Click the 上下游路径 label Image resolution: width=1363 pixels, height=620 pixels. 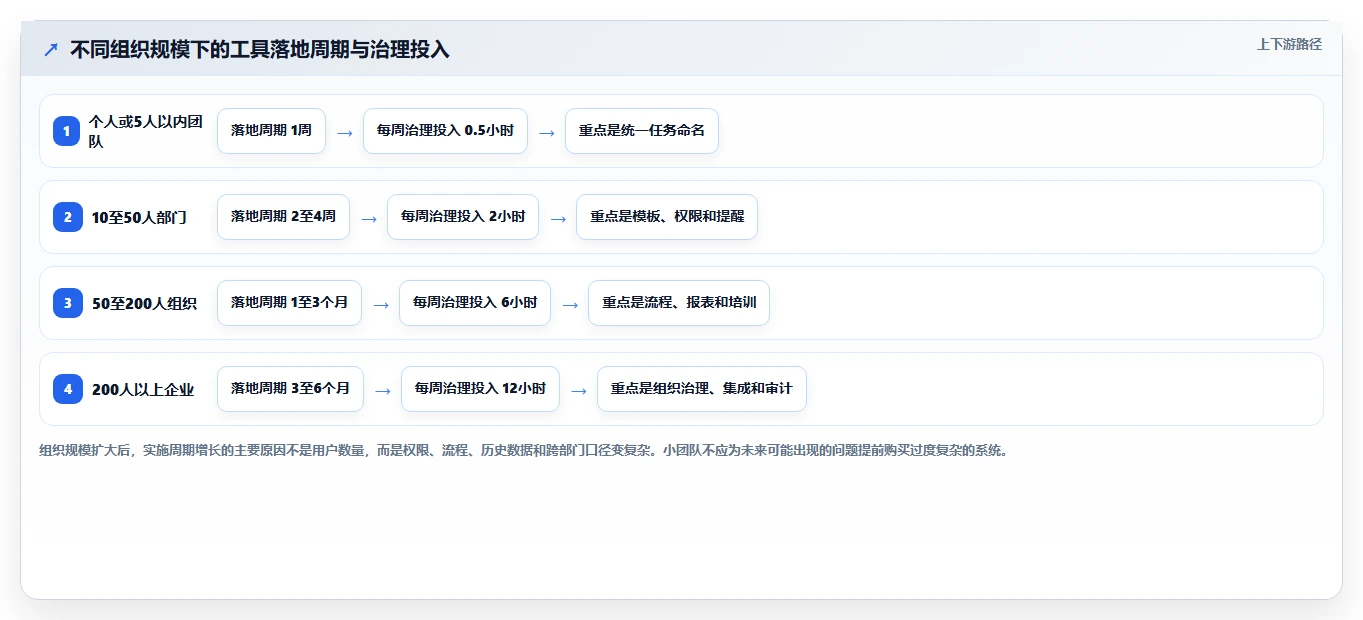[1289, 44]
